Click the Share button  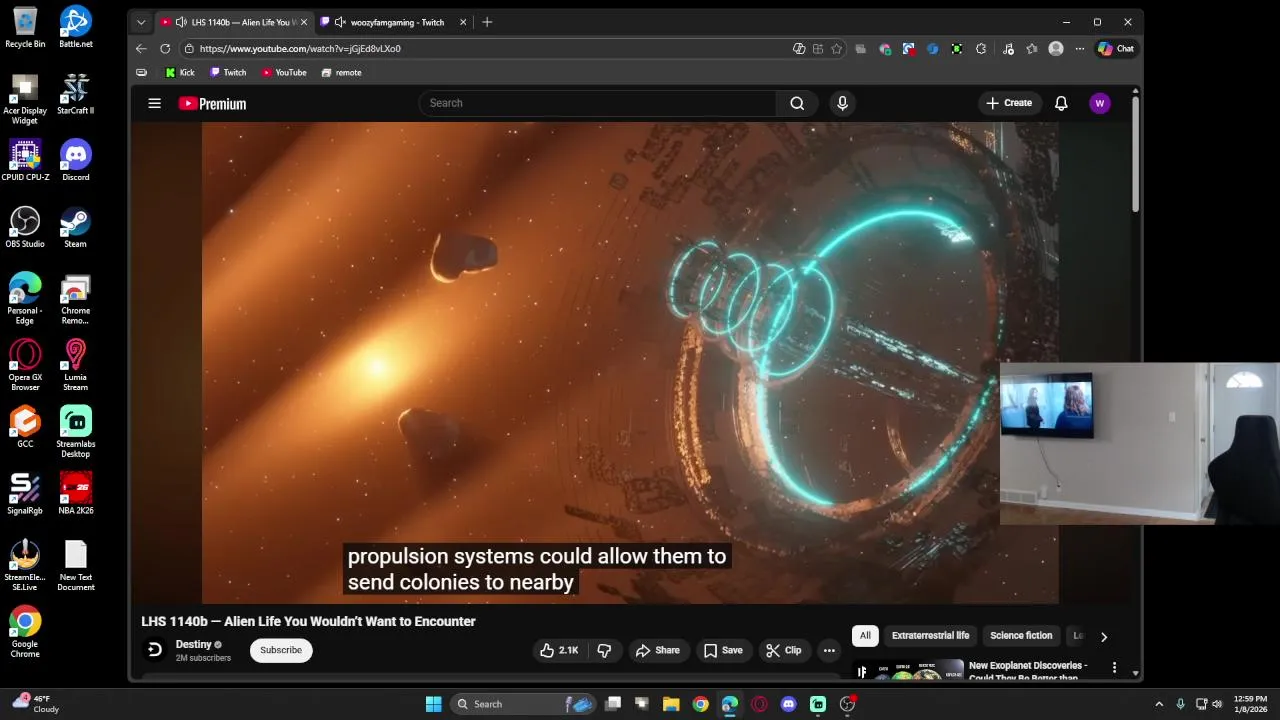coord(657,650)
